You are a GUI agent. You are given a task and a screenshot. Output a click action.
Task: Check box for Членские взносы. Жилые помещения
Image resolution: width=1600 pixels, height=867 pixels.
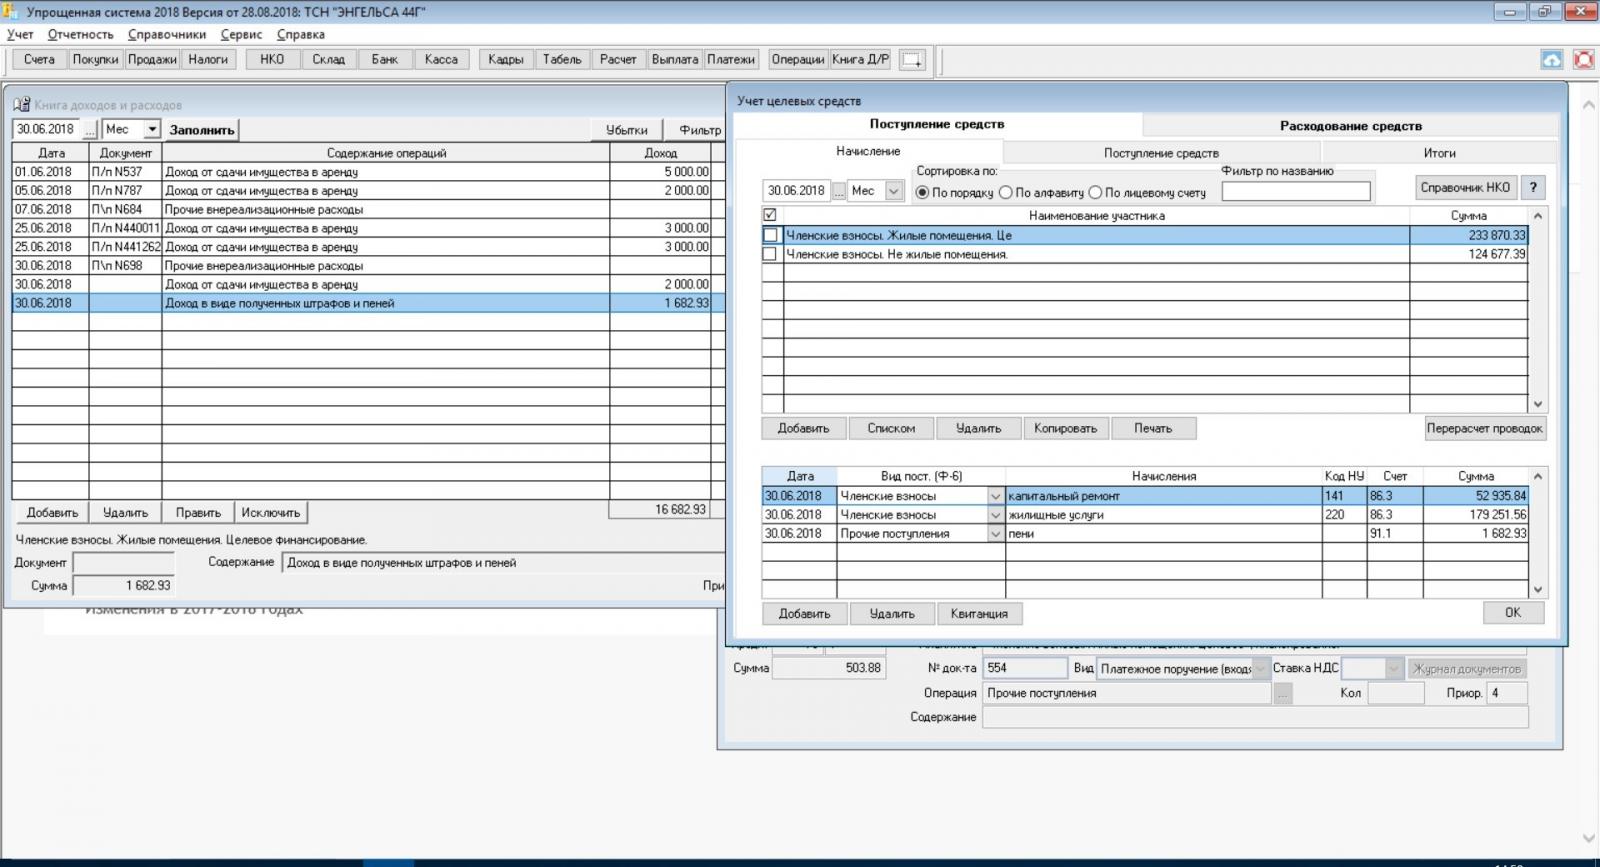(770, 236)
